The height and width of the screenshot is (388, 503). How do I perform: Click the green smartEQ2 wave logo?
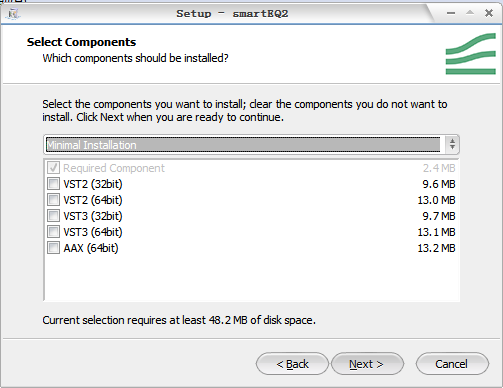[x=470, y=54]
